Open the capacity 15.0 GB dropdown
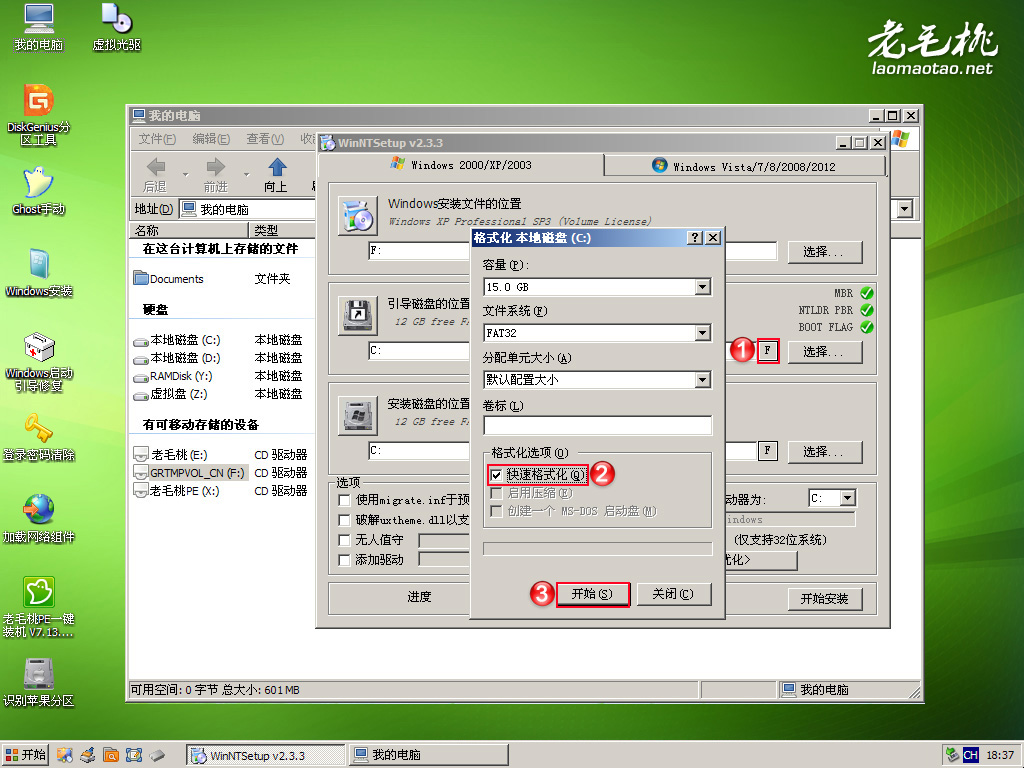 click(703, 287)
